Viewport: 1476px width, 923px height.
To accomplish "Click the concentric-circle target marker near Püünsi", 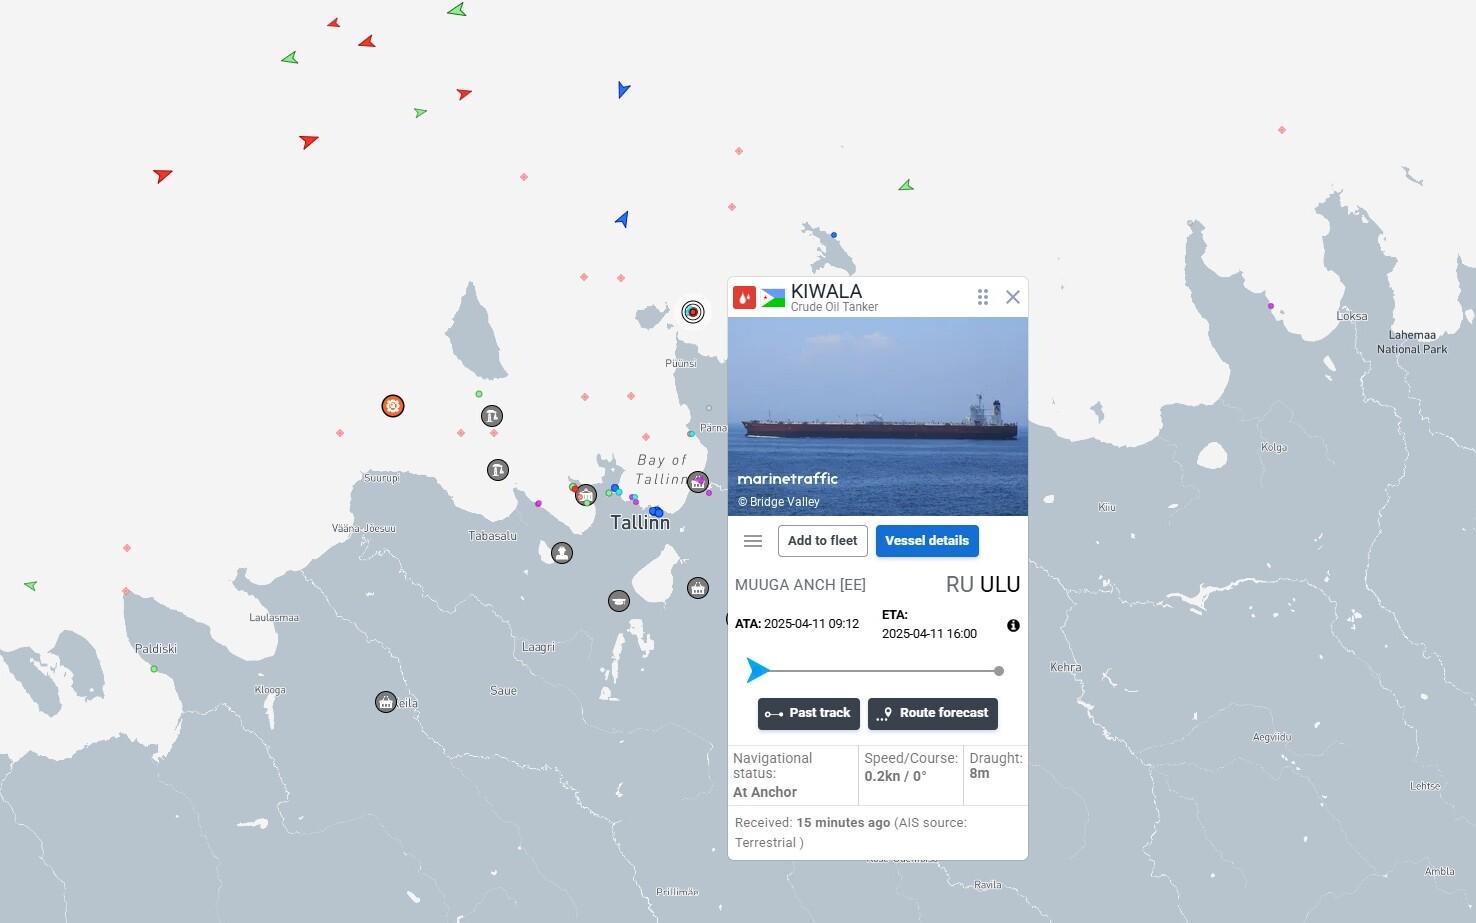I will pyautogui.click(x=693, y=312).
